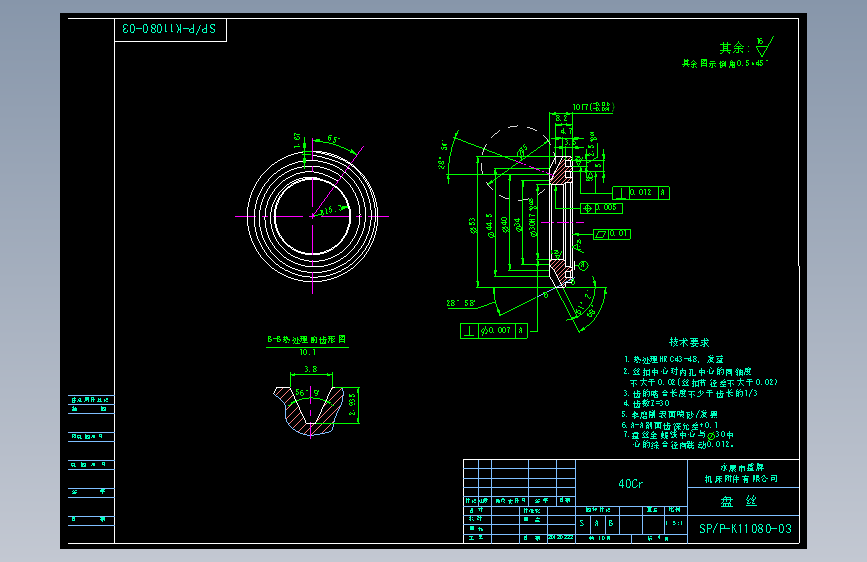Viewport: 867px width, 562px height.
Task: Select the 3.8 dimension on tooth profile
Action: [311, 369]
